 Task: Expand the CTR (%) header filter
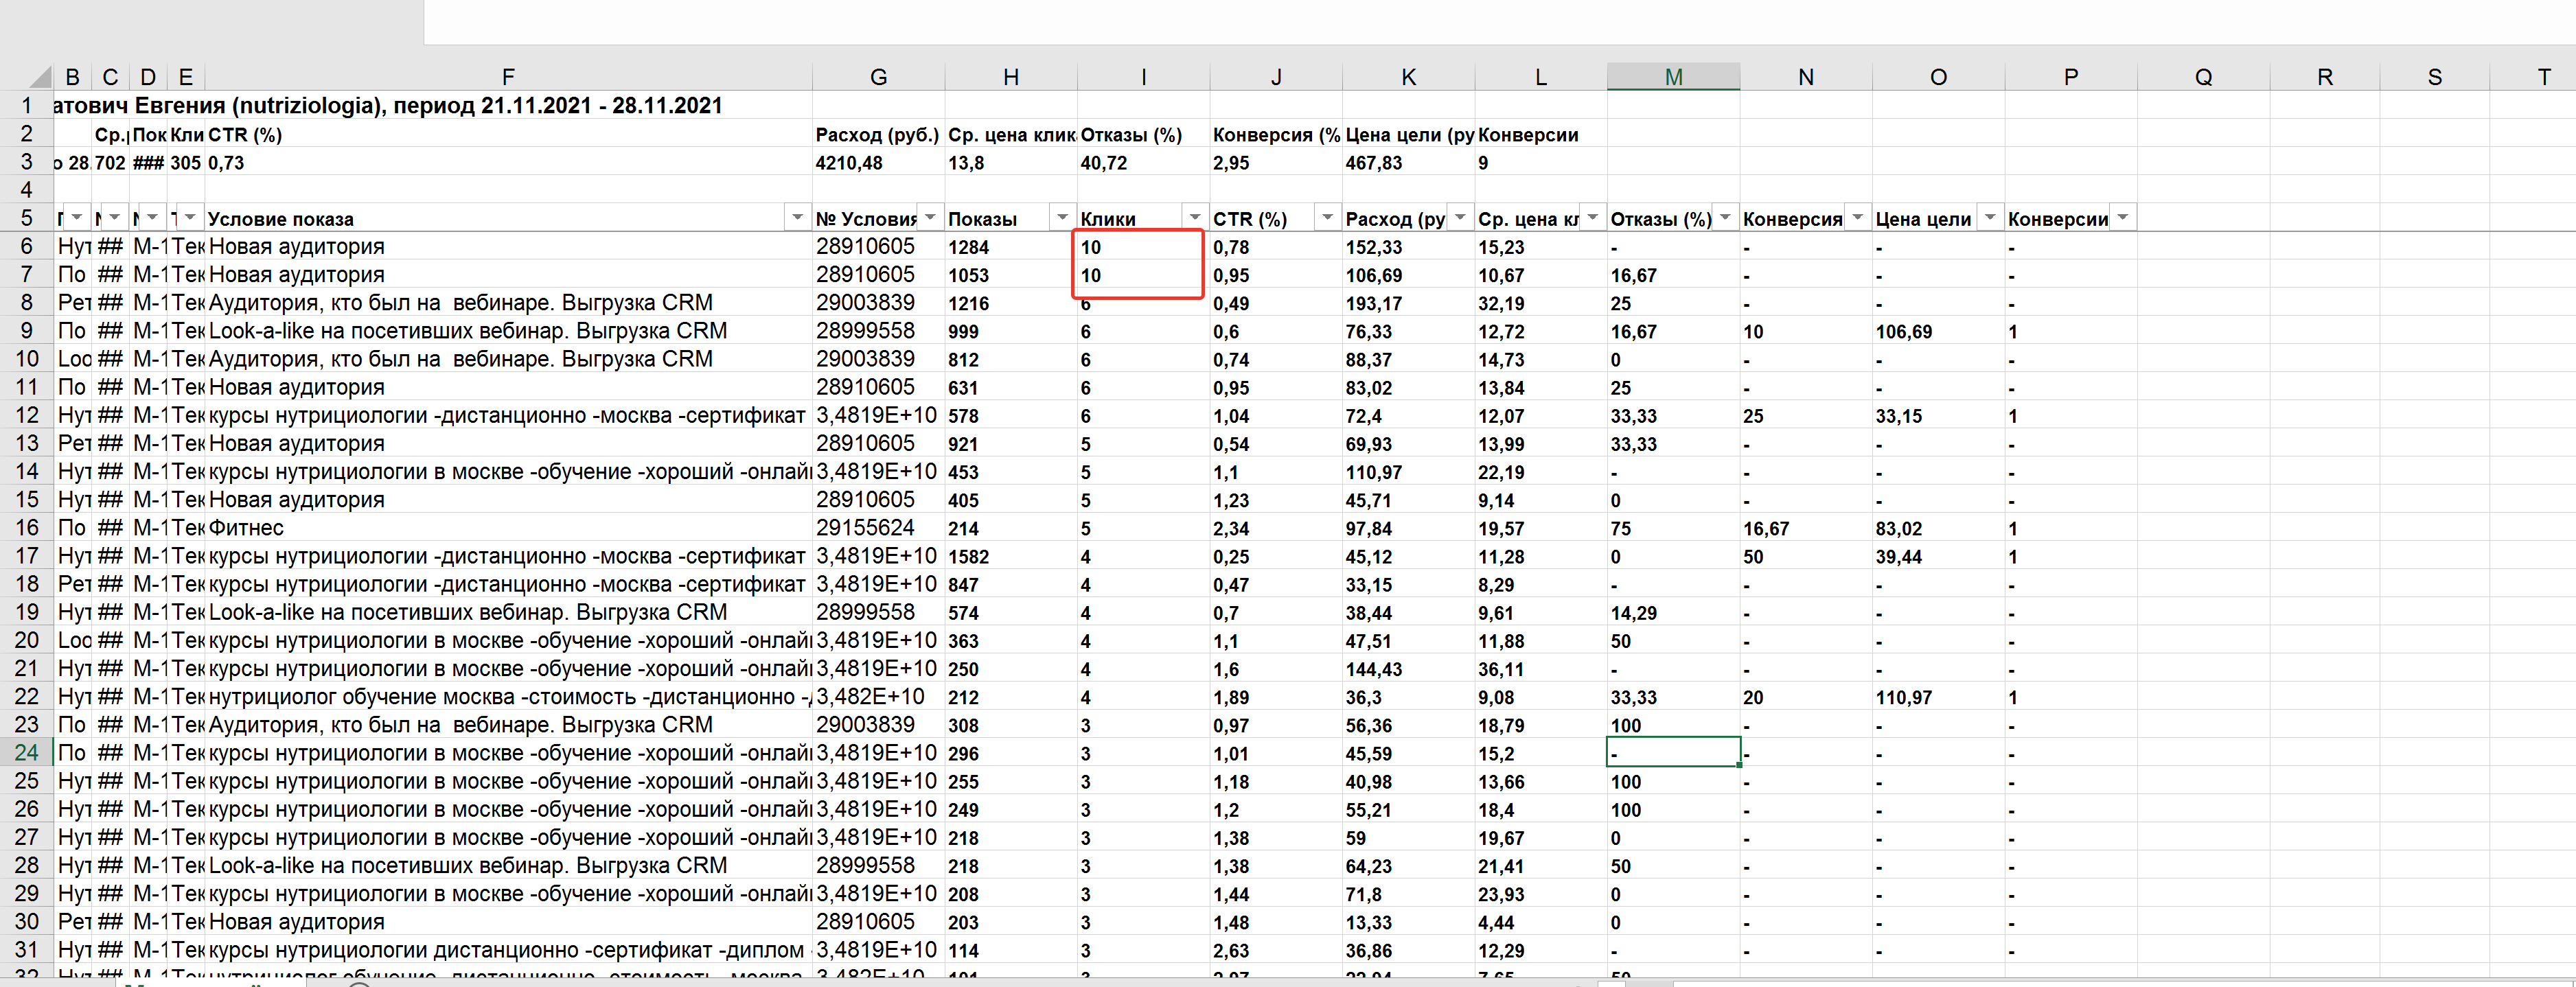pos(1327,218)
